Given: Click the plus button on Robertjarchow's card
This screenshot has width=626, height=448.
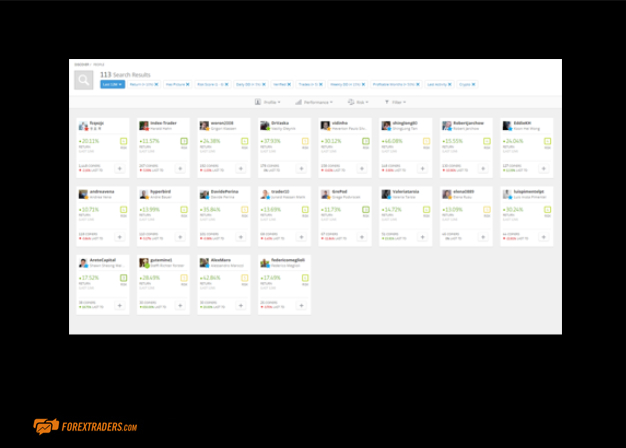Looking at the screenshot, I should click(483, 168).
